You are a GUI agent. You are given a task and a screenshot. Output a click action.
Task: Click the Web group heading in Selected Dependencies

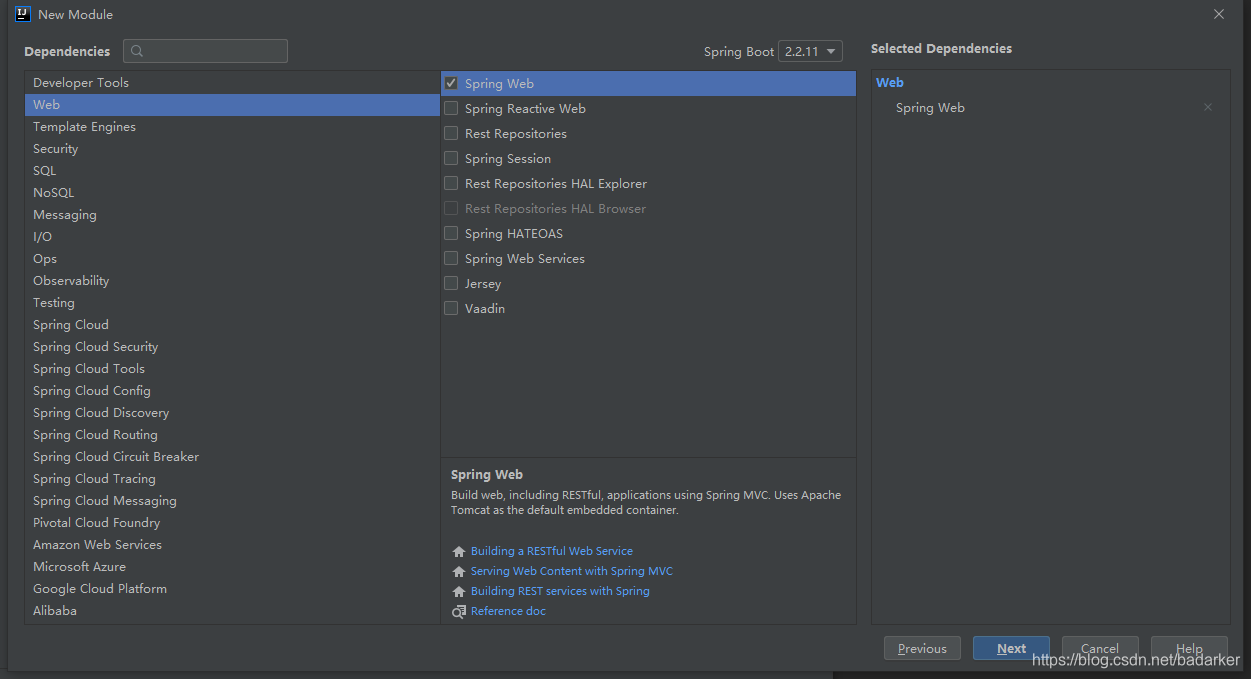(x=890, y=83)
